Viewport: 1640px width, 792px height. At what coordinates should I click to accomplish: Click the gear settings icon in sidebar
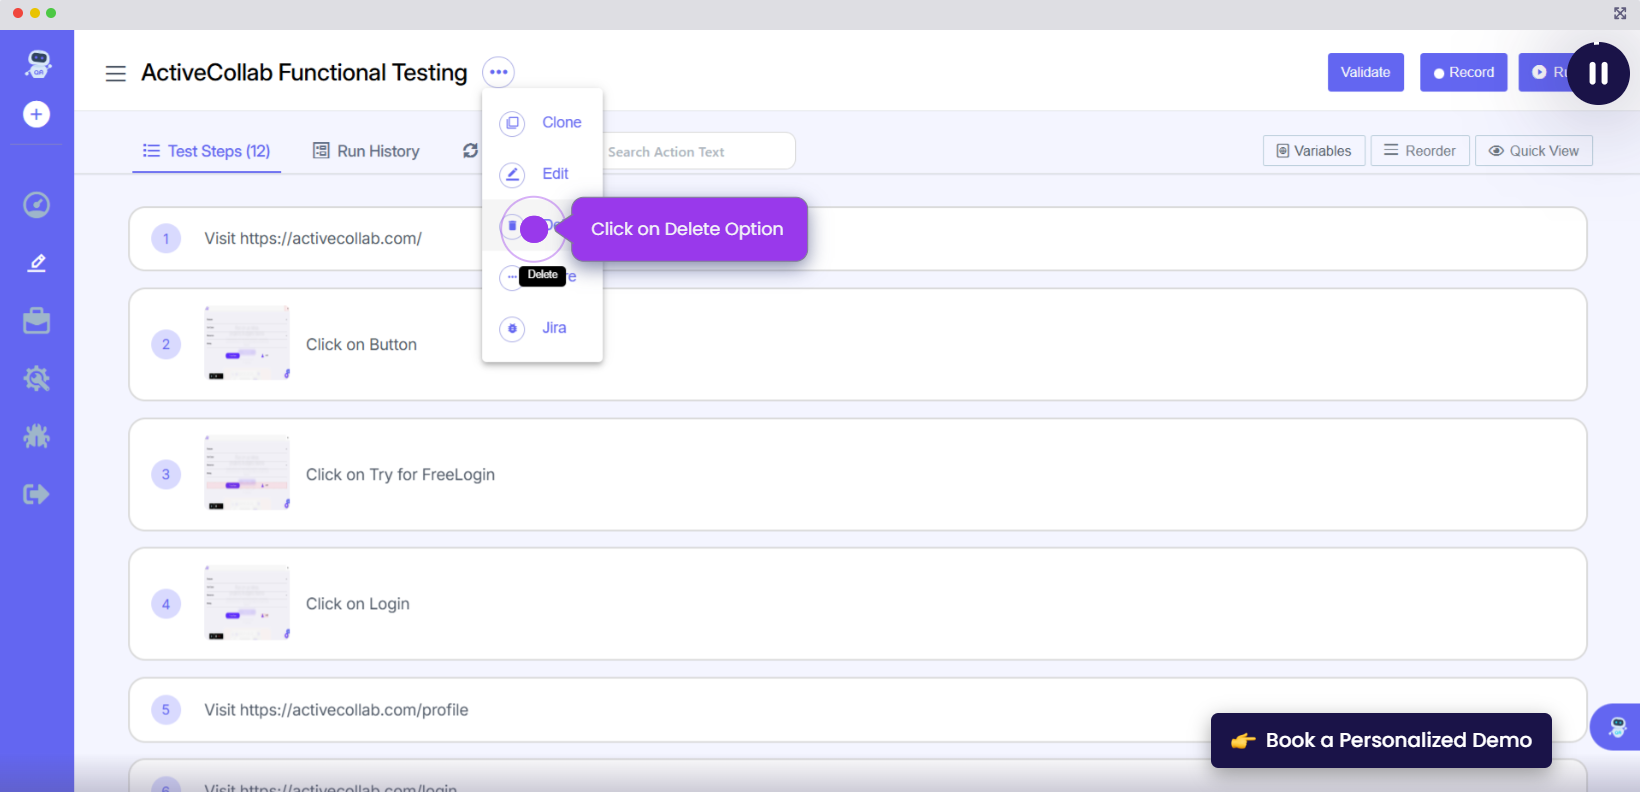(x=36, y=379)
